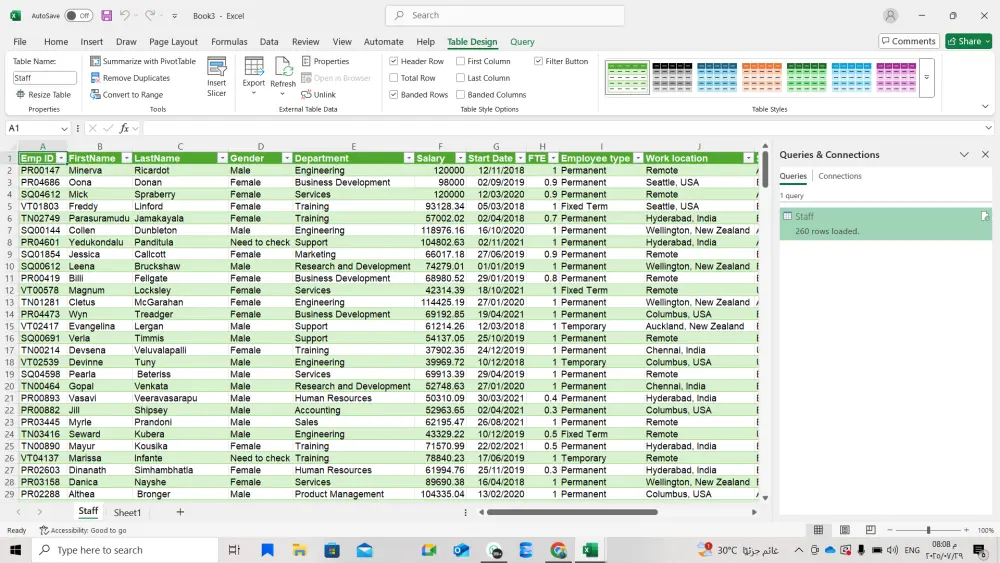Click Summarize with PivotTable
The image size is (1000, 563).
point(143,61)
